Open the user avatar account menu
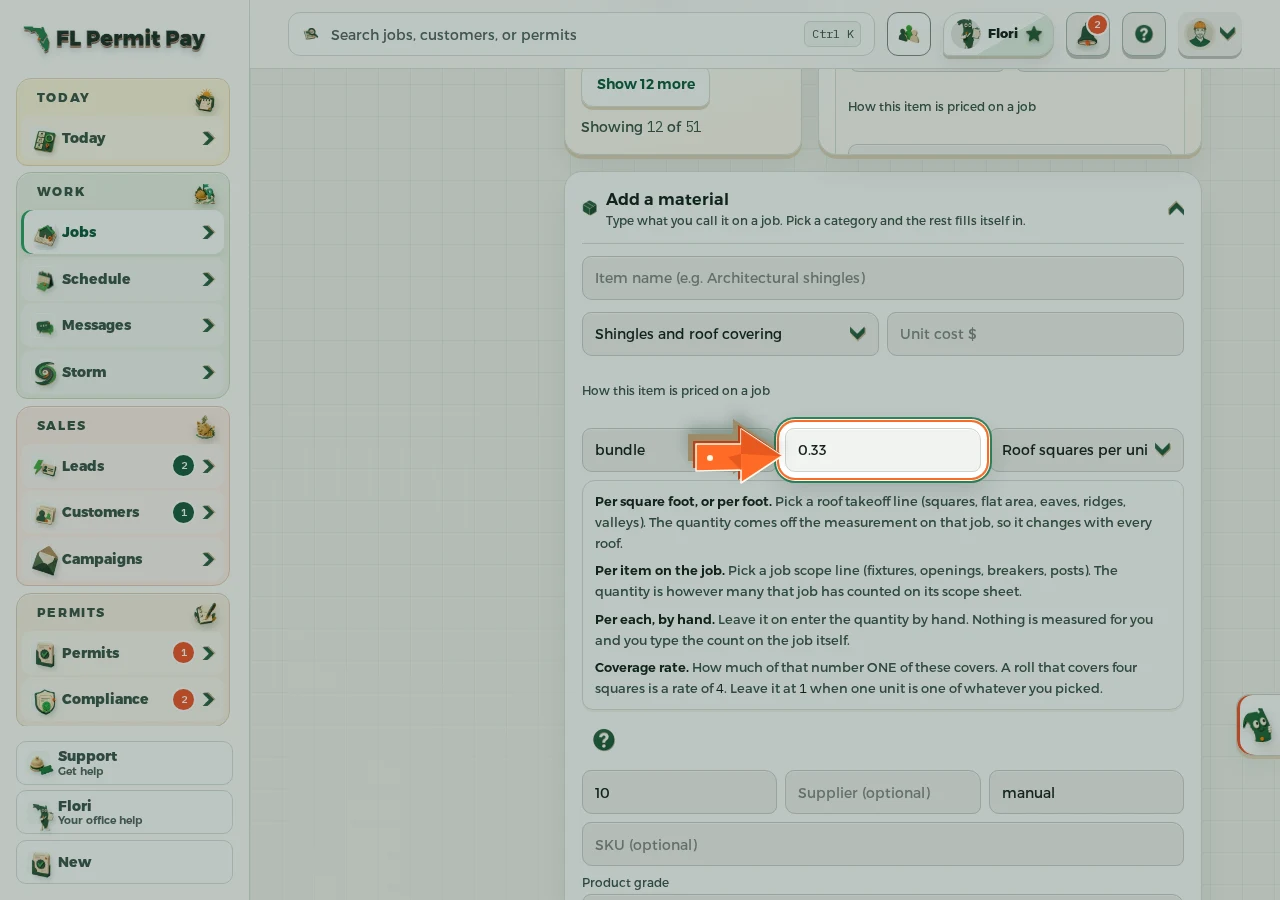1280x900 pixels. (1210, 34)
